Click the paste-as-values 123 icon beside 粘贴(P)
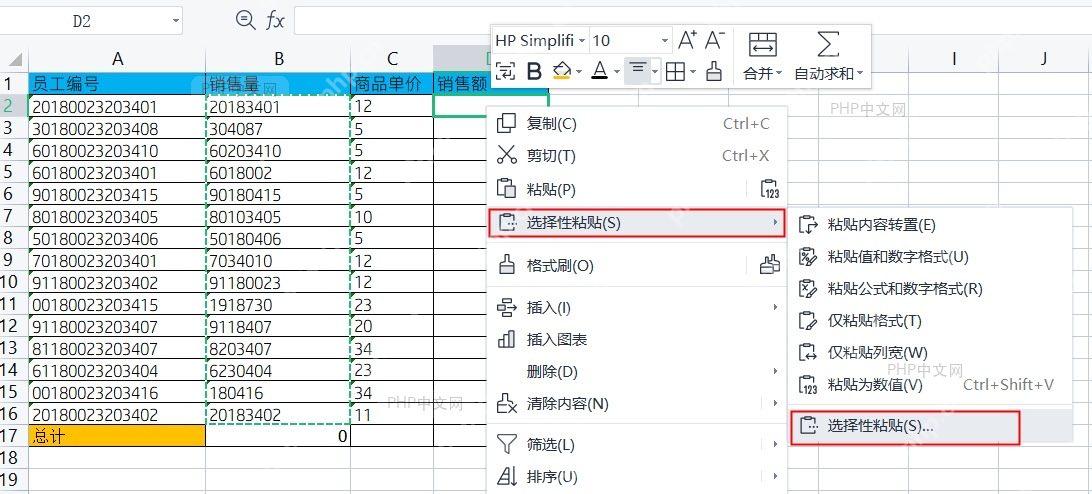Image resolution: width=1092 pixels, height=494 pixels. point(770,190)
